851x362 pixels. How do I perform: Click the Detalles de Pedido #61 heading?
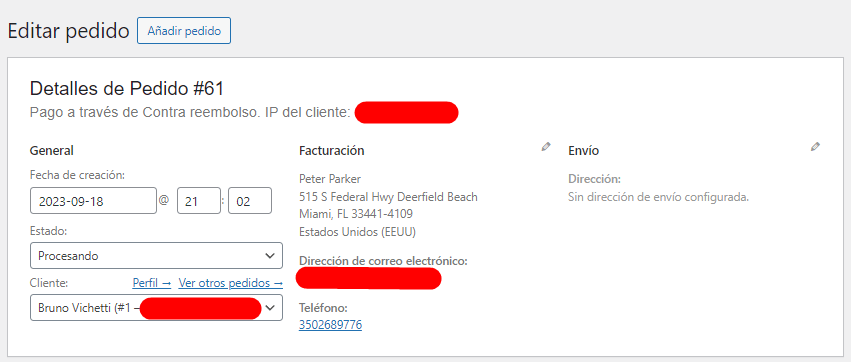coord(126,88)
